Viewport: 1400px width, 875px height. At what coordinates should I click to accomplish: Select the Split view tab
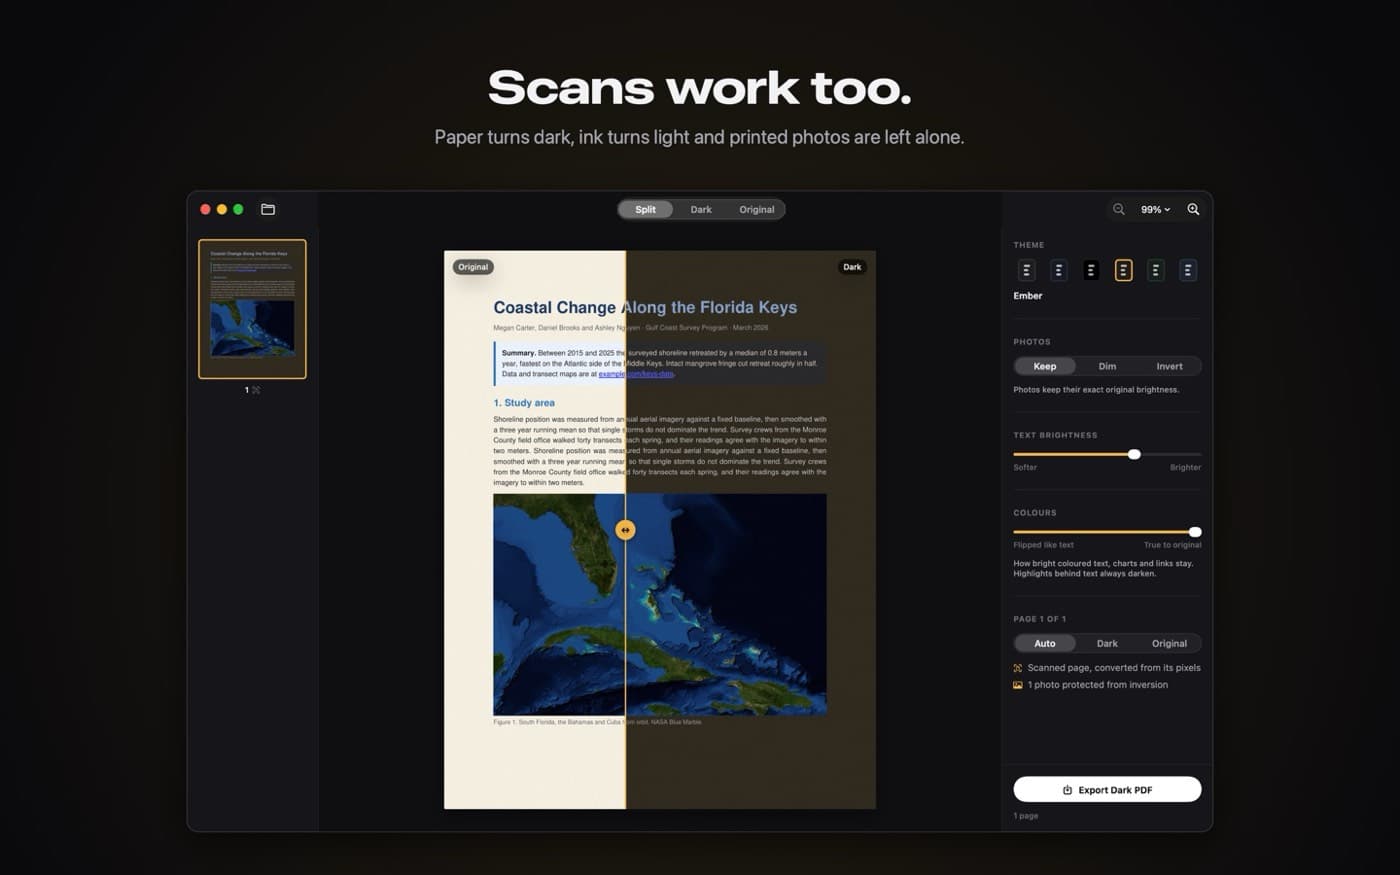(646, 209)
